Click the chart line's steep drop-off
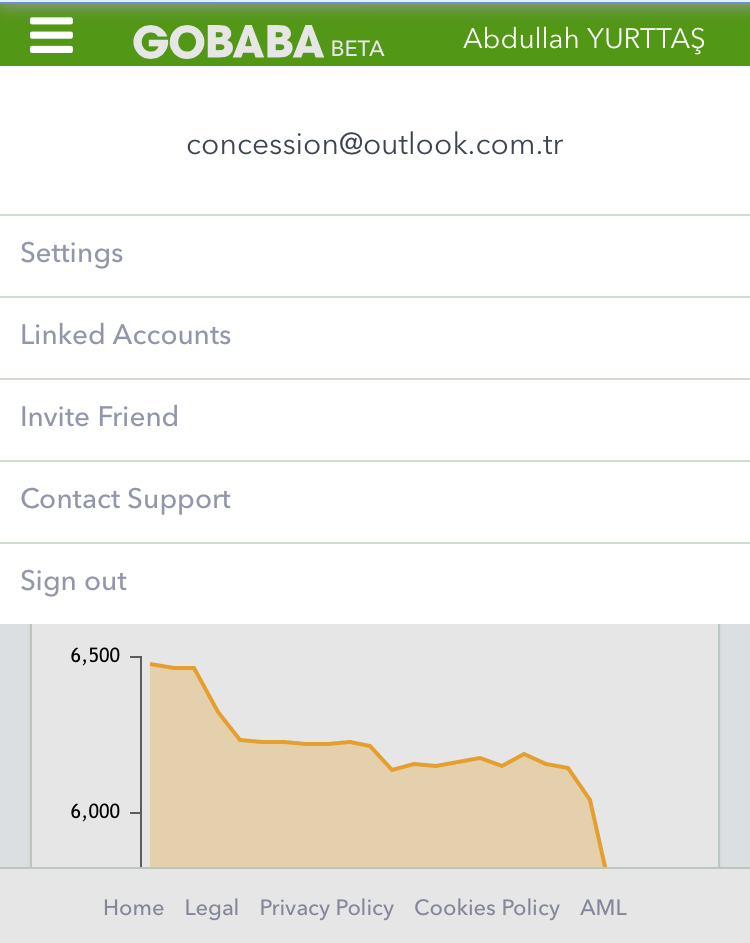The height and width of the screenshot is (943, 750). pos(598,833)
